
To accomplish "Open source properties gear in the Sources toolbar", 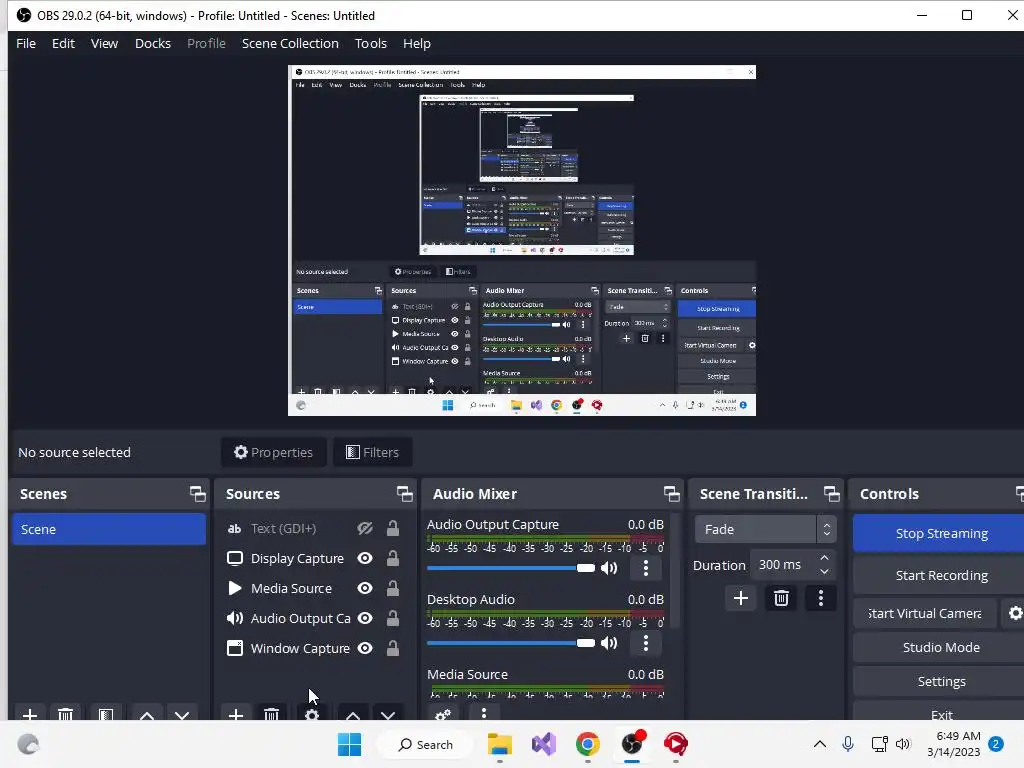I will click(x=312, y=714).
